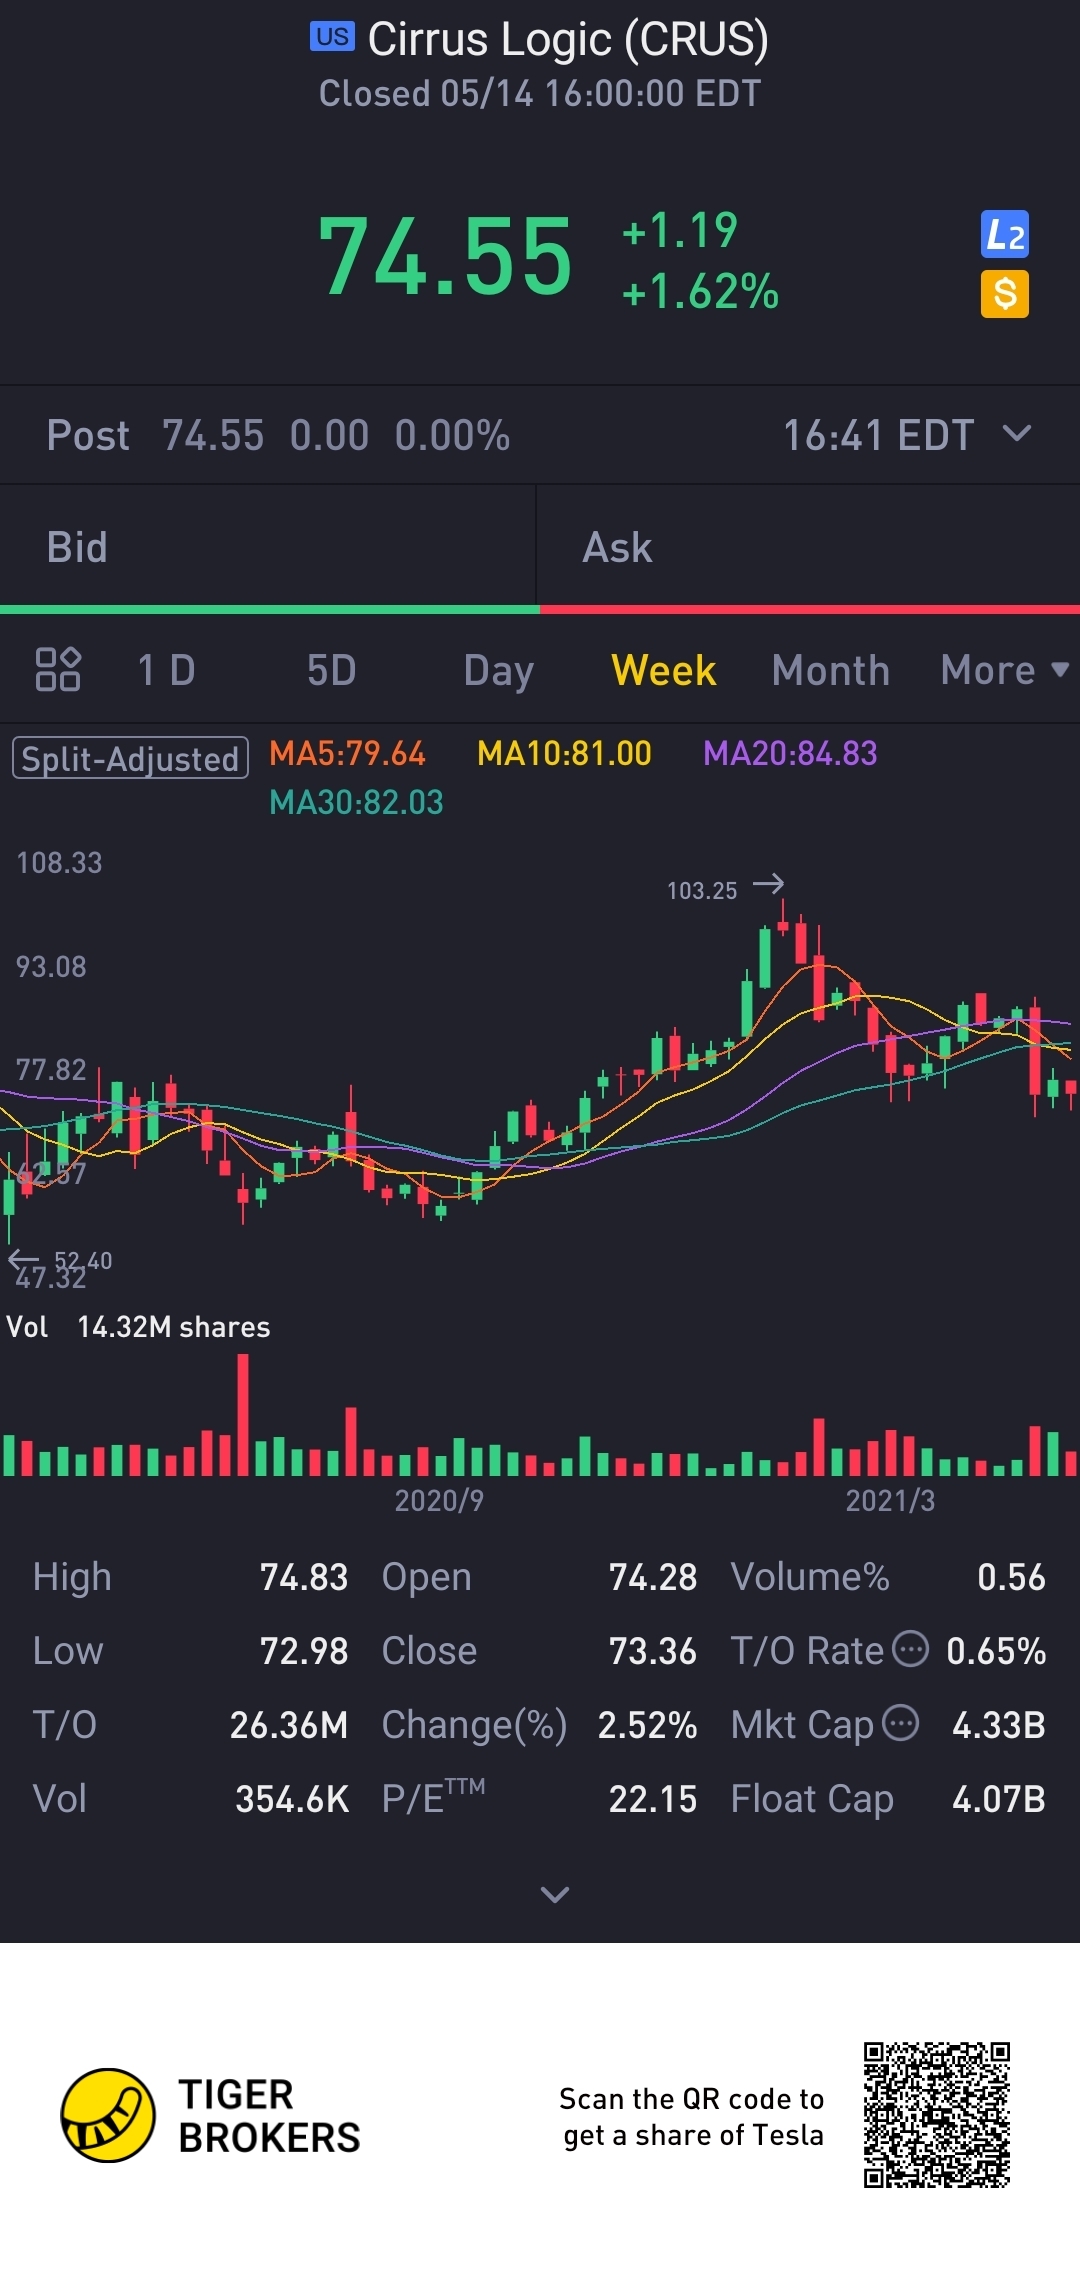Tap the T/O Rate 0.65% value

coord(996,1651)
